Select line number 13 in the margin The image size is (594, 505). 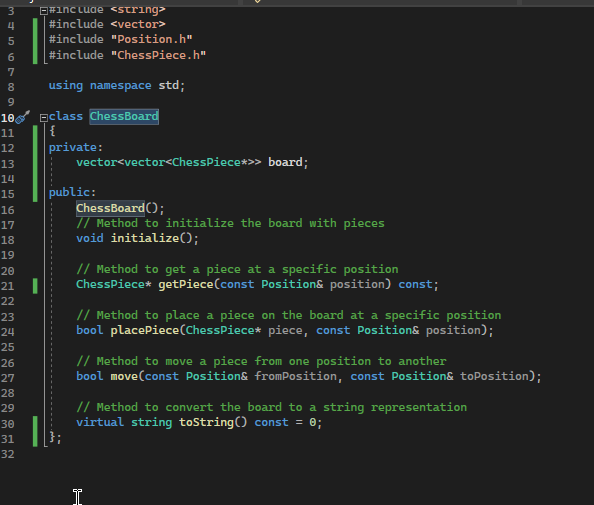[8, 164]
